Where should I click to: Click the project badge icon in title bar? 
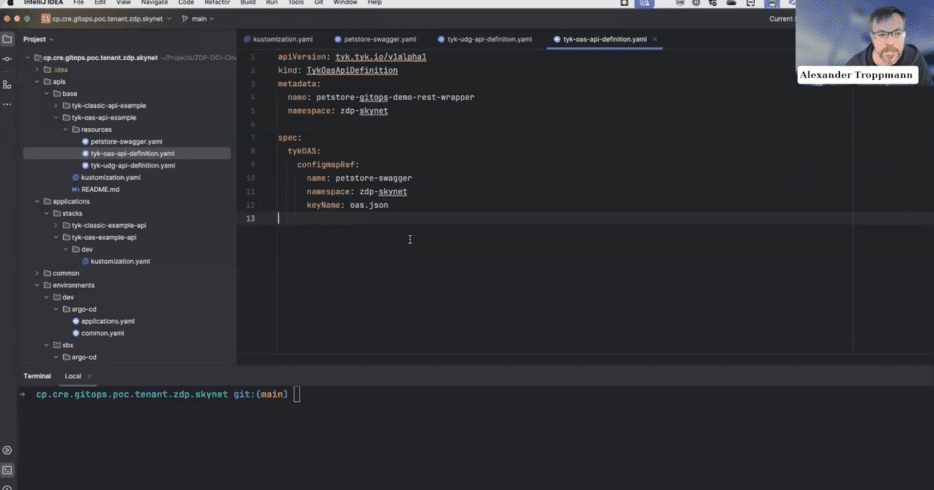(45, 18)
